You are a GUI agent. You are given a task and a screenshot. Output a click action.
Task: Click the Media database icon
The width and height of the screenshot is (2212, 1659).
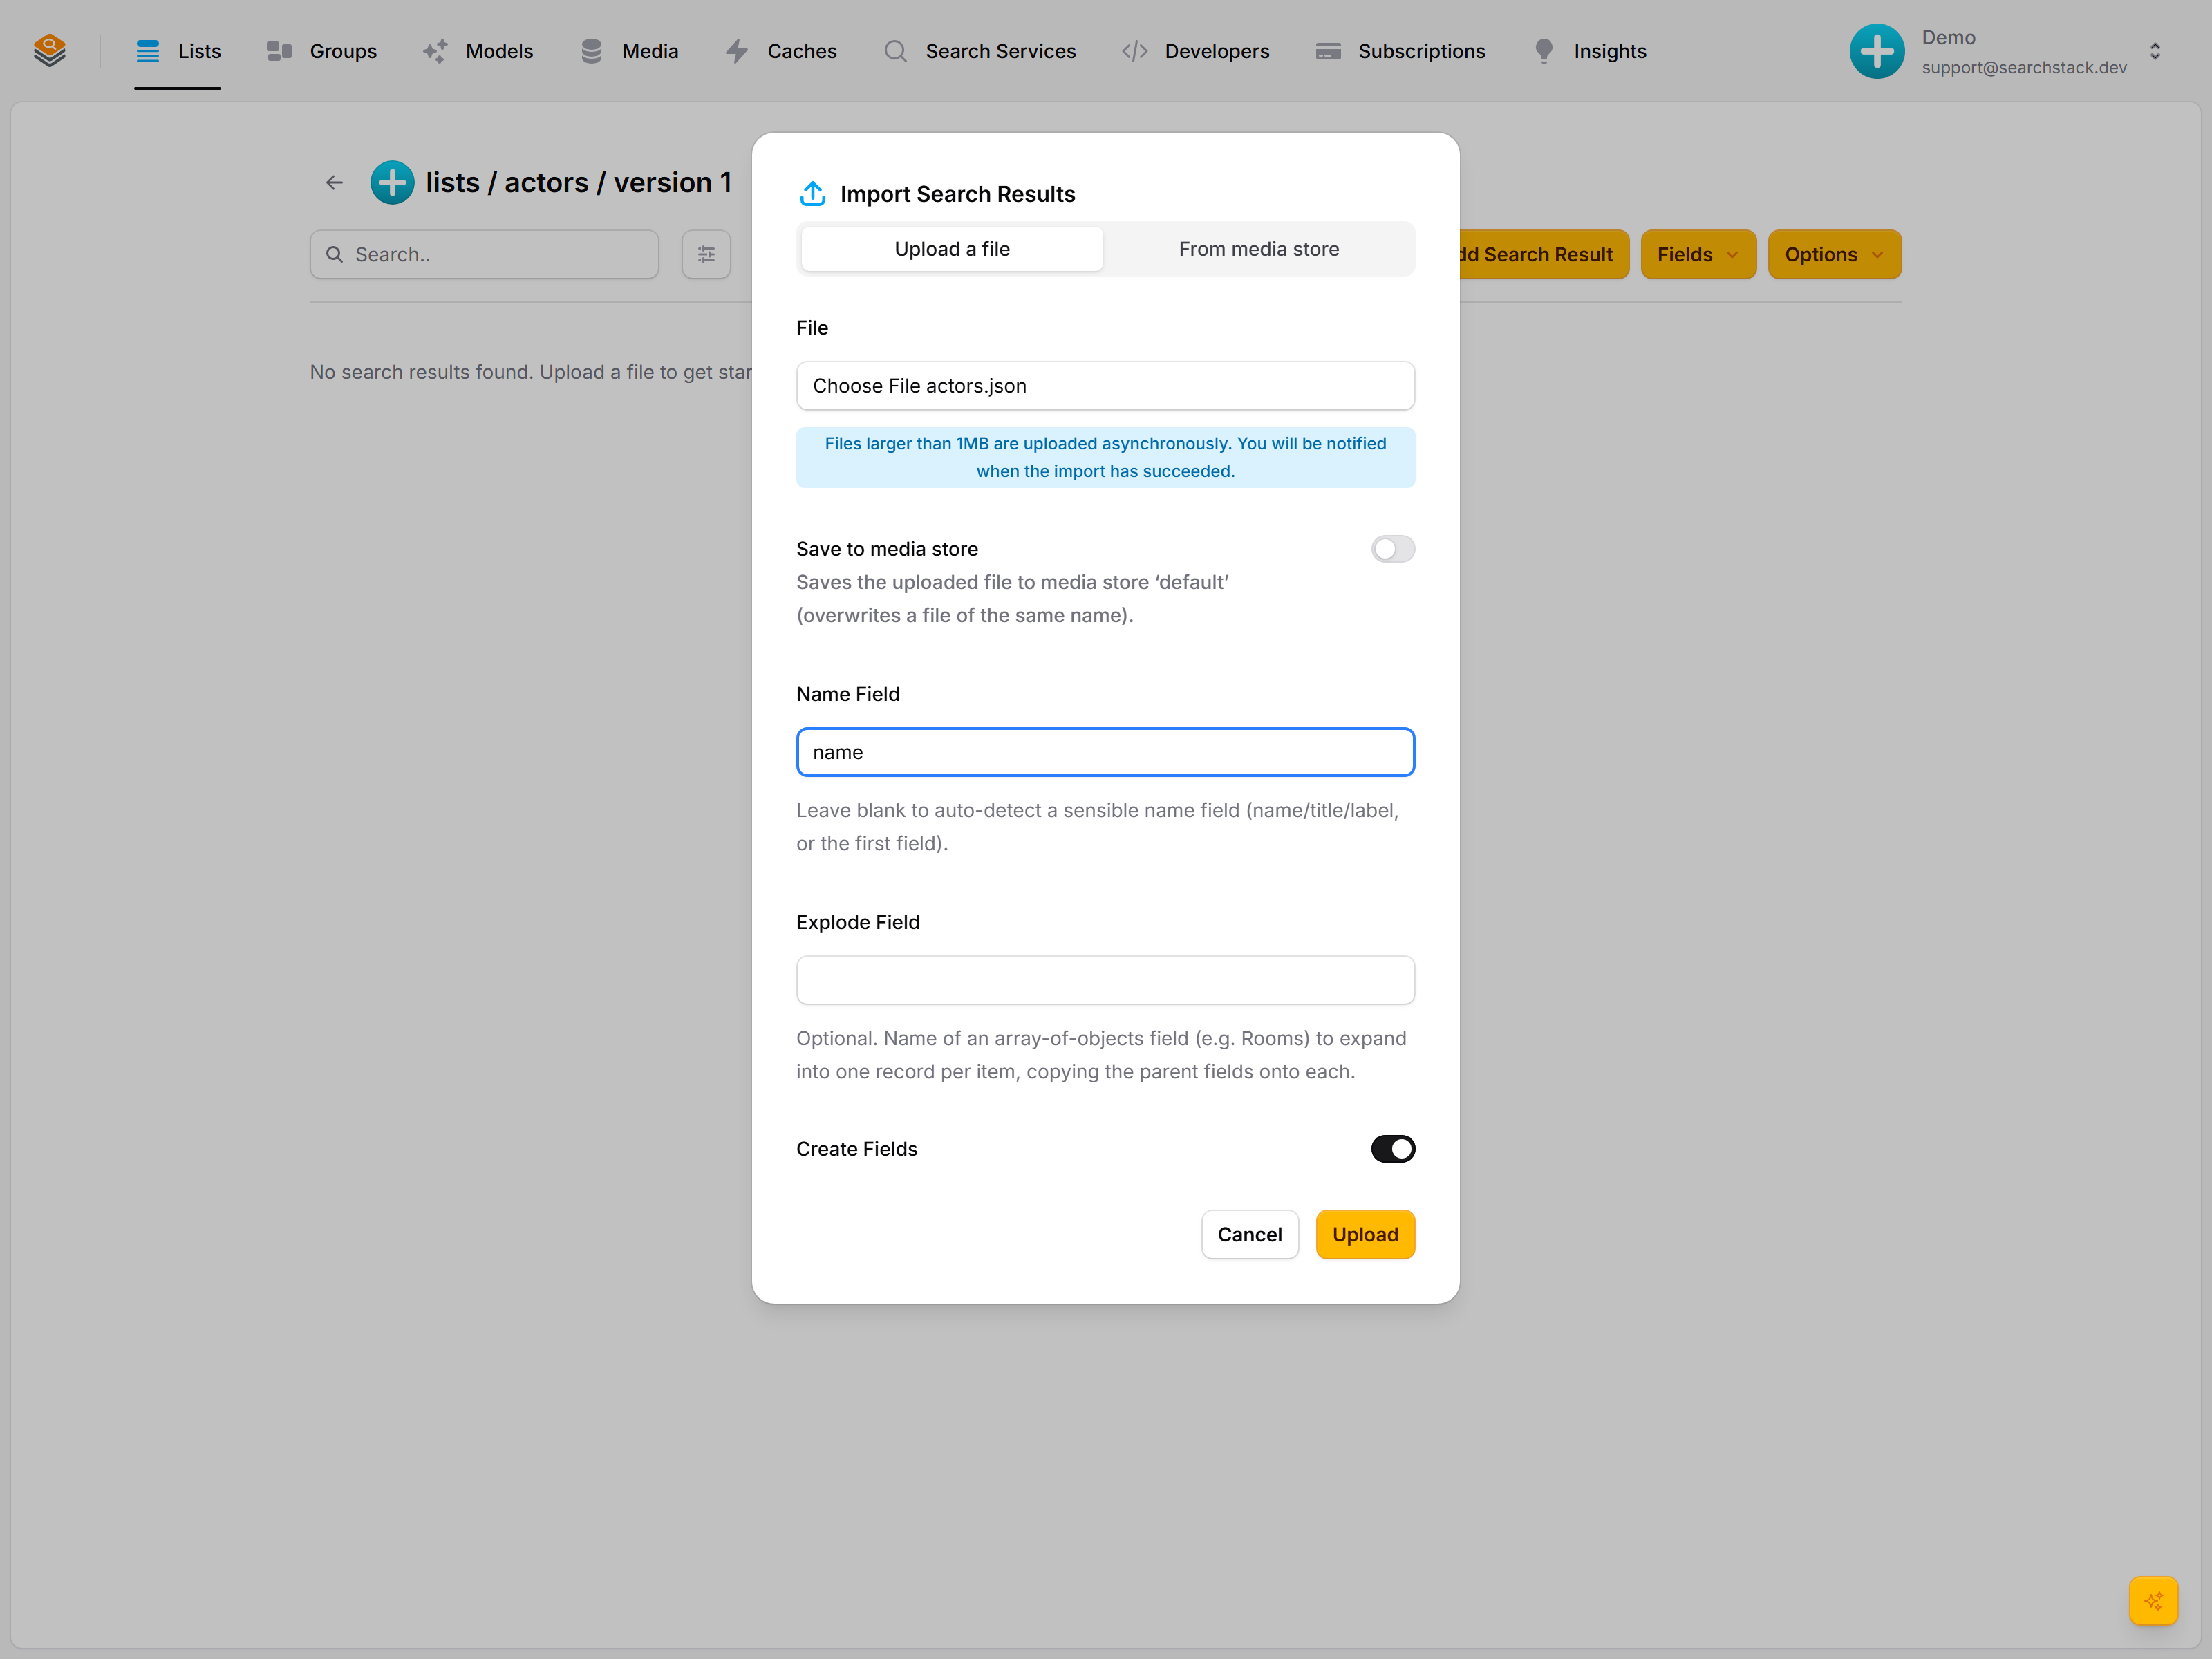(x=591, y=51)
